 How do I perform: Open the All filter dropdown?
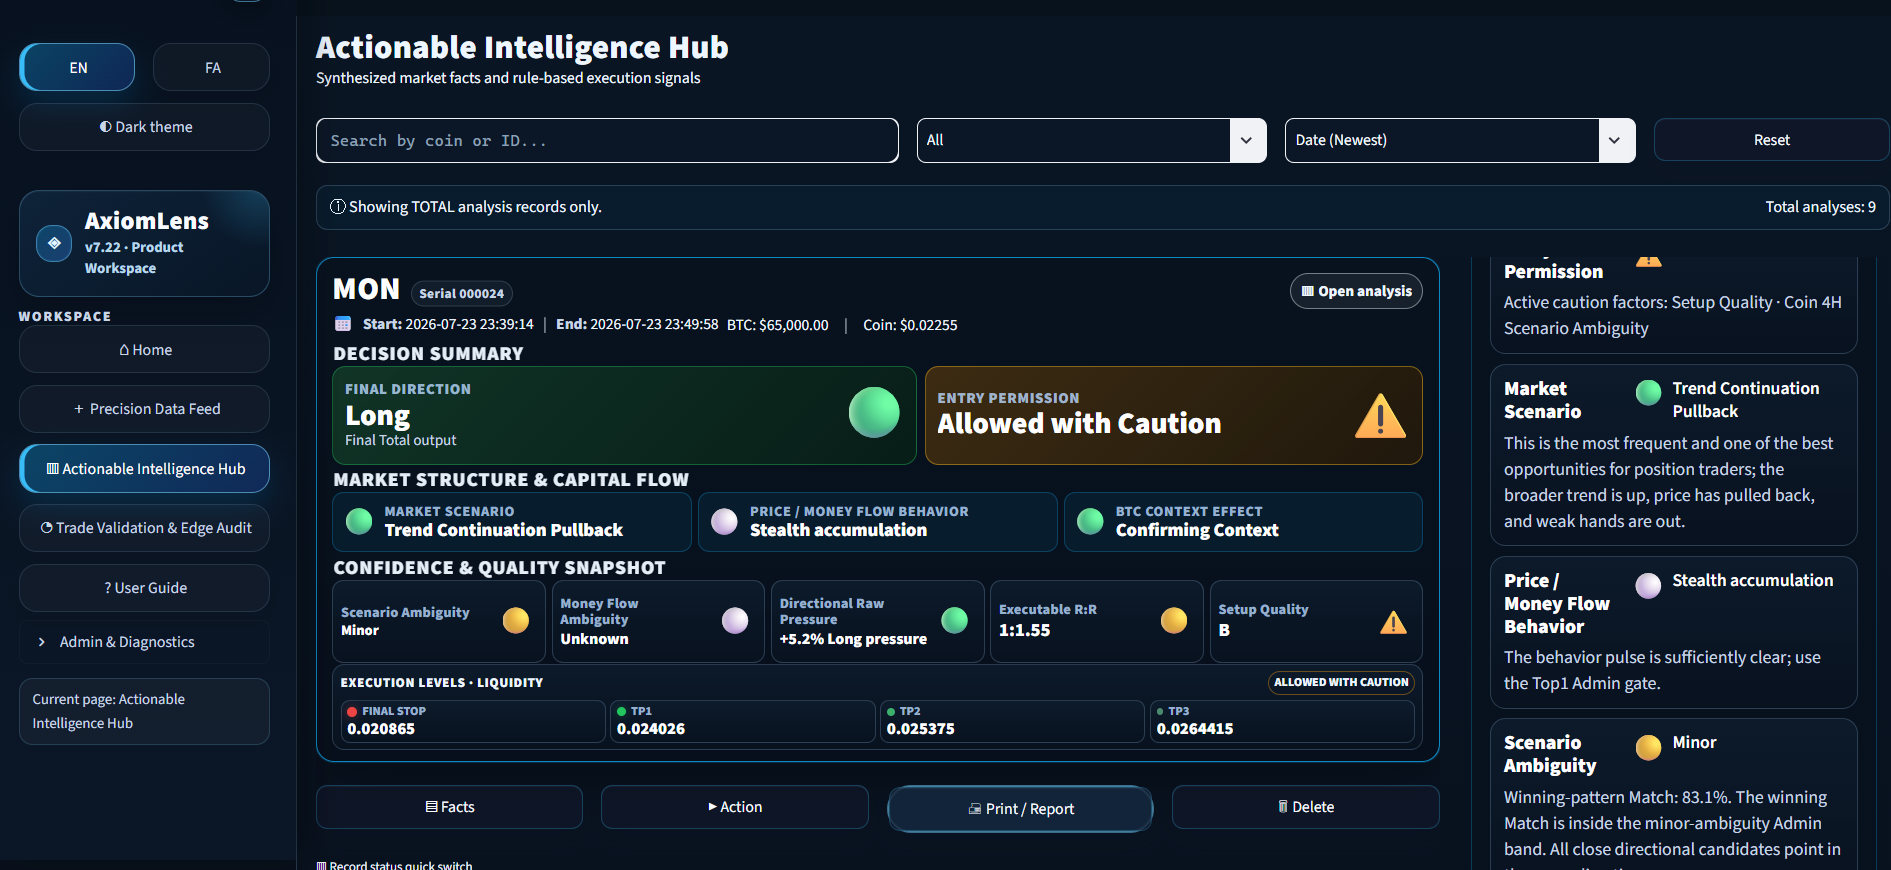(x=1091, y=140)
